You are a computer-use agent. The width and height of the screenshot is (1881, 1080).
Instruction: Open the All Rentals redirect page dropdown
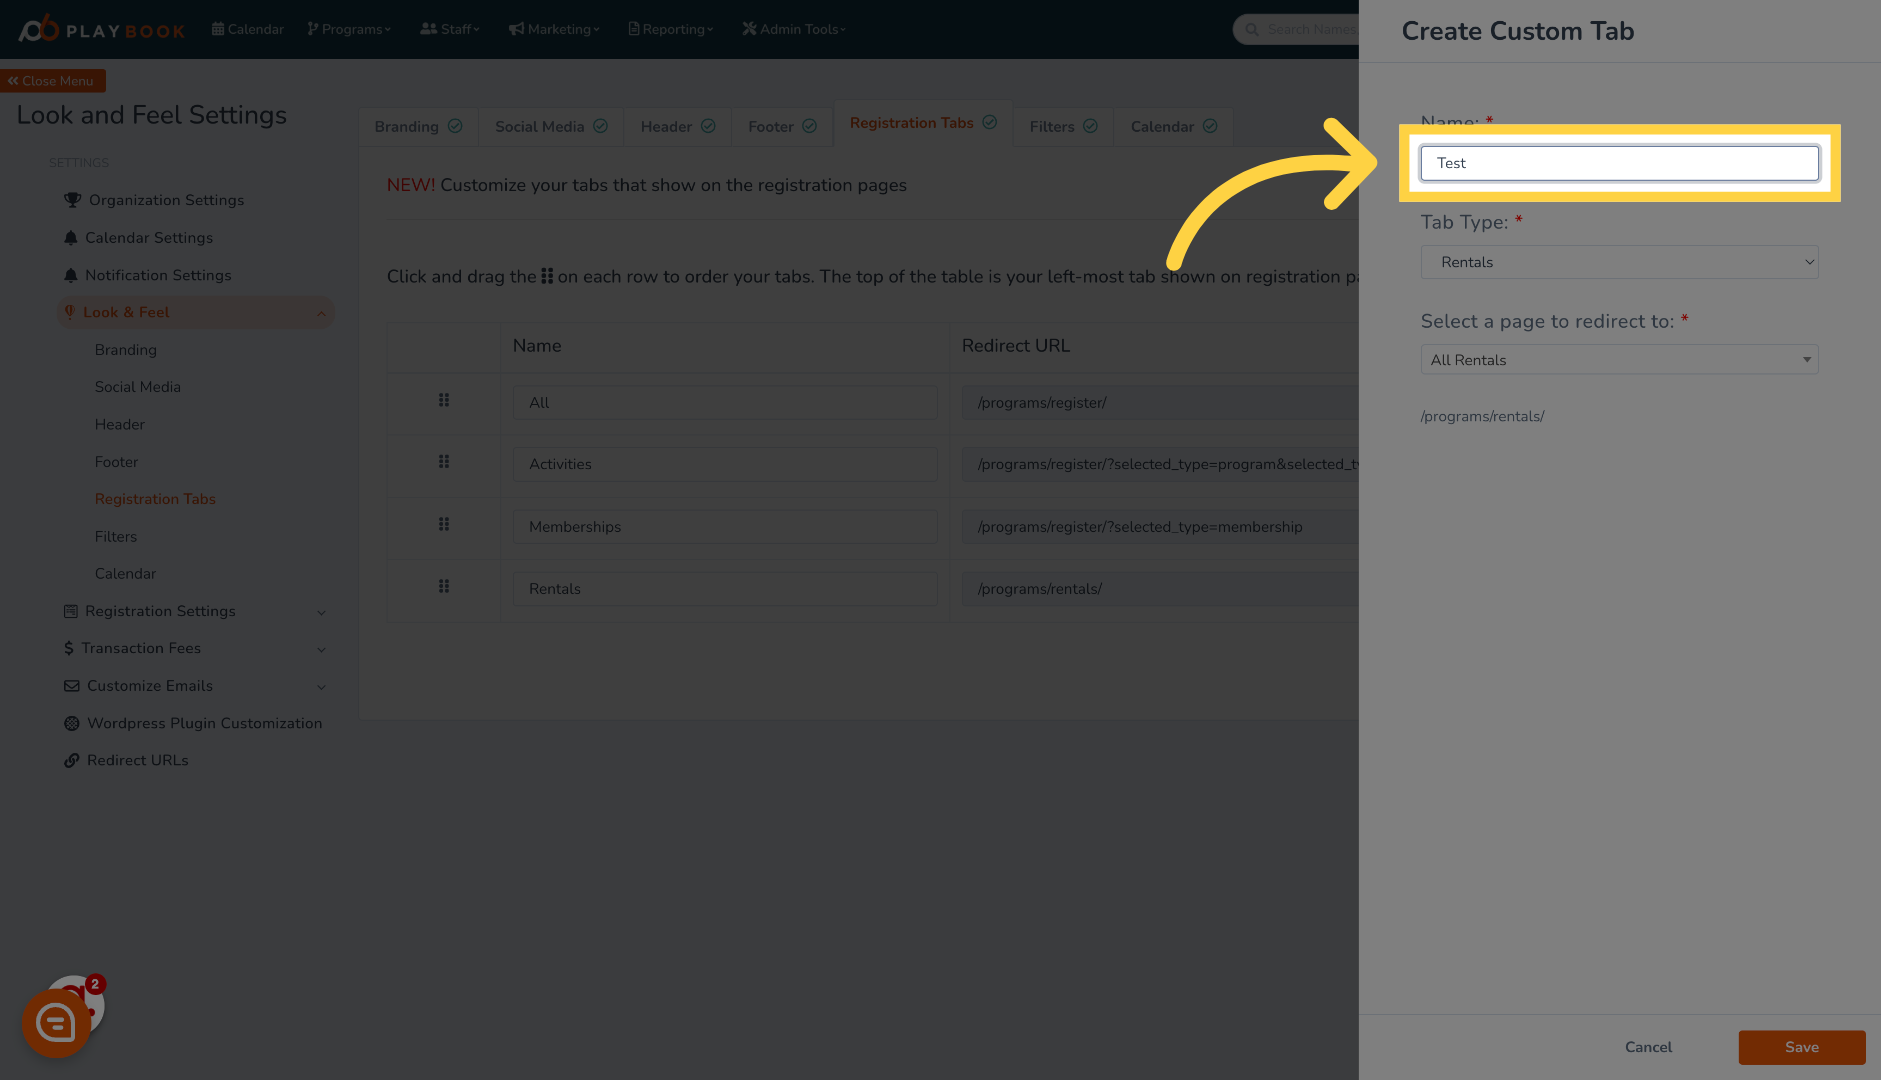coord(1619,359)
